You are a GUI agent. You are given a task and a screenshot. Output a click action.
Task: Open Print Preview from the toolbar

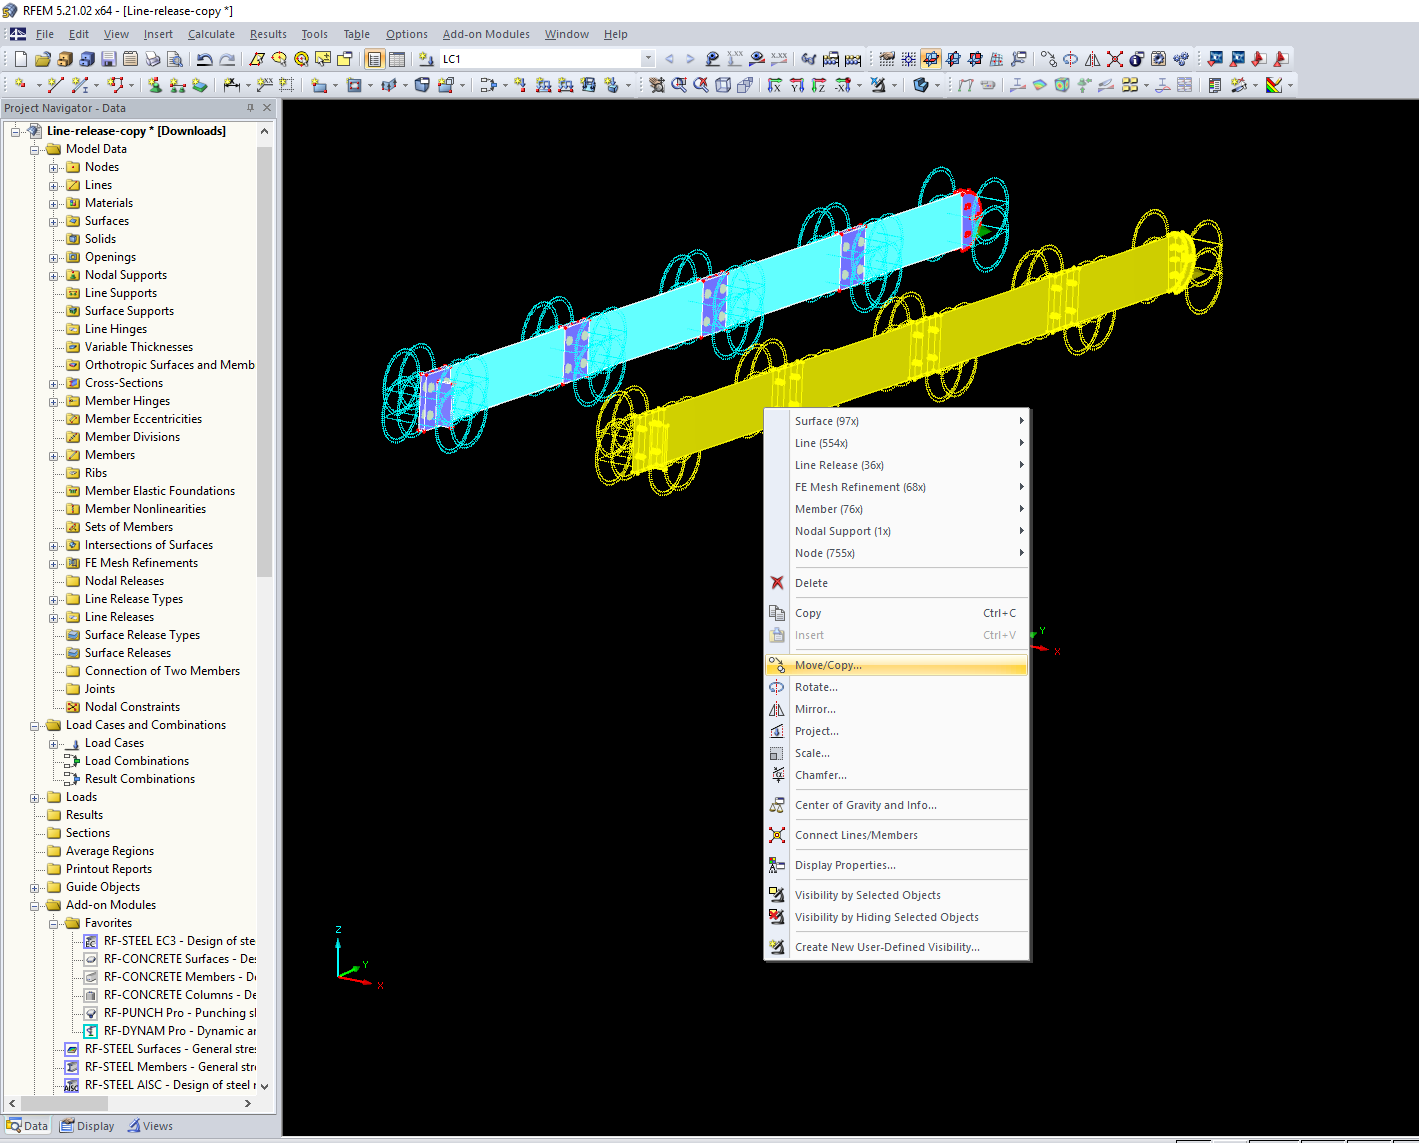click(x=175, y=59)
